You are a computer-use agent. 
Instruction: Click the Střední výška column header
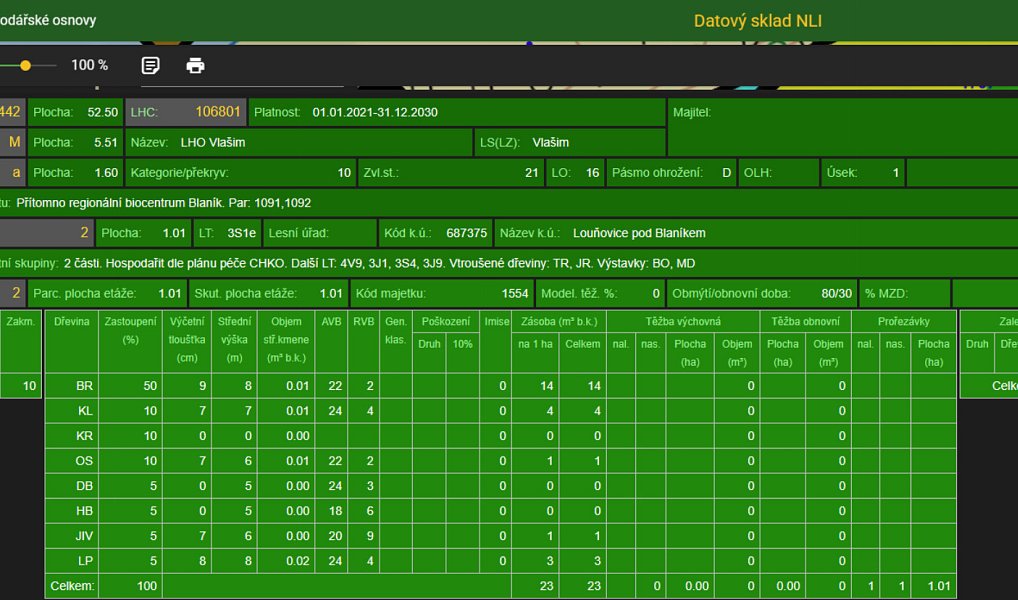click(234, 340)
